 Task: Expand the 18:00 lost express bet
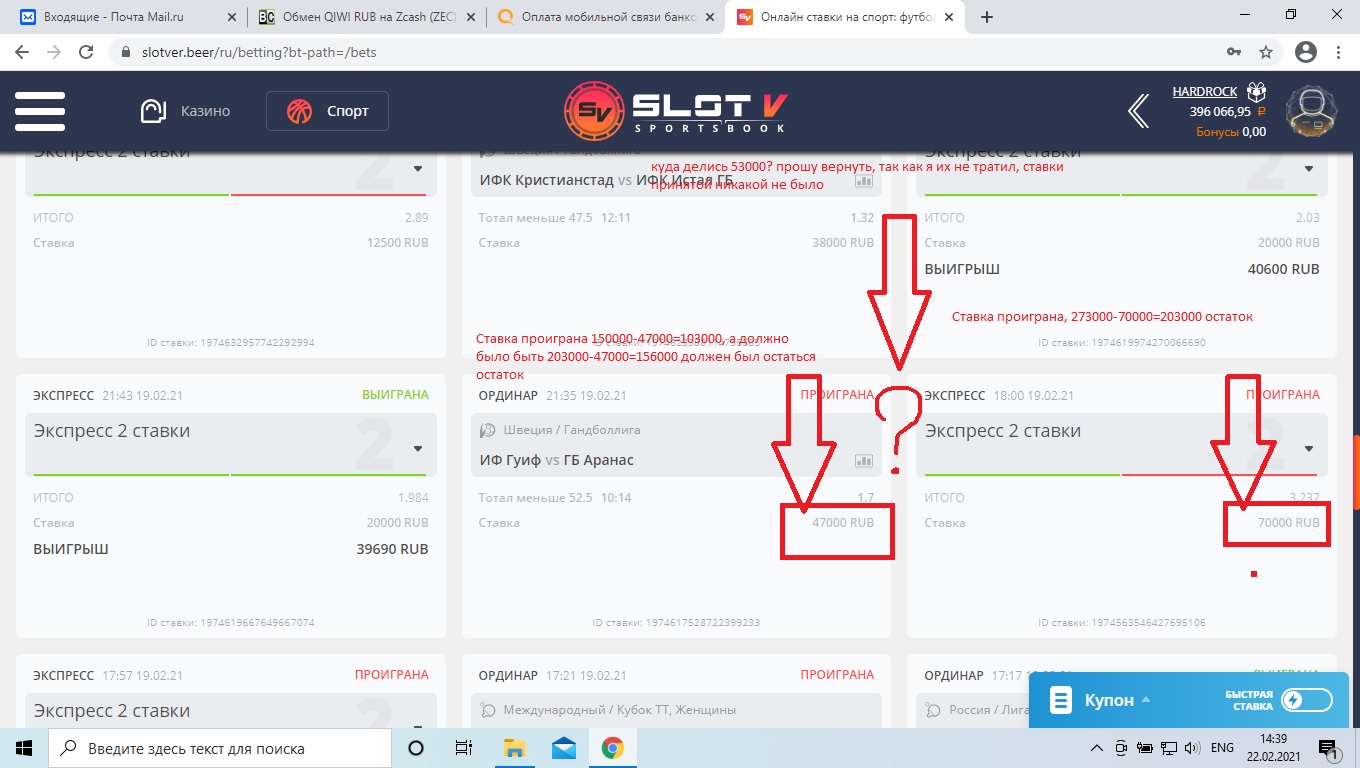(1309, 448)
